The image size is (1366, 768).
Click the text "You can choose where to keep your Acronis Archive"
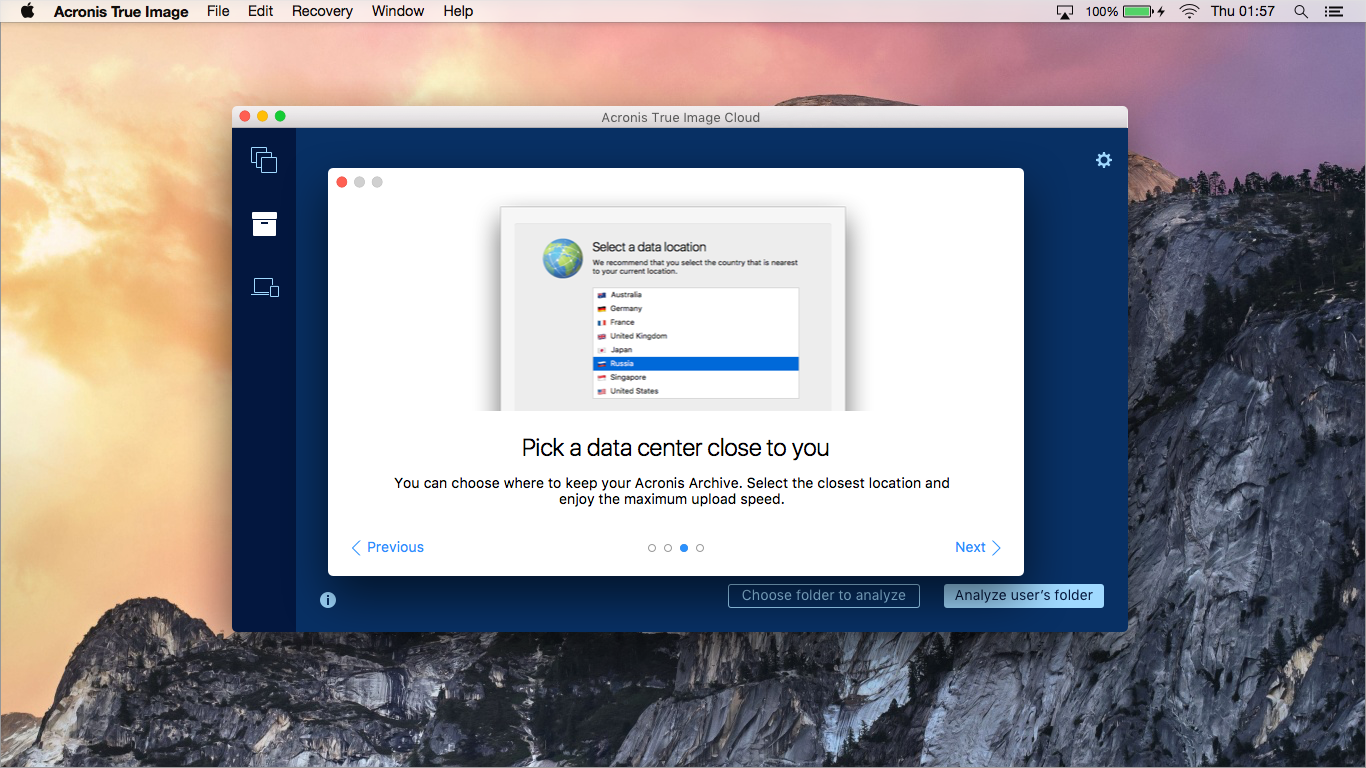coord(568,483)
